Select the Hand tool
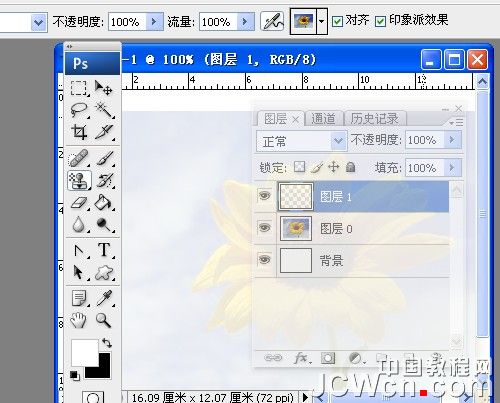 coord(79,320)
